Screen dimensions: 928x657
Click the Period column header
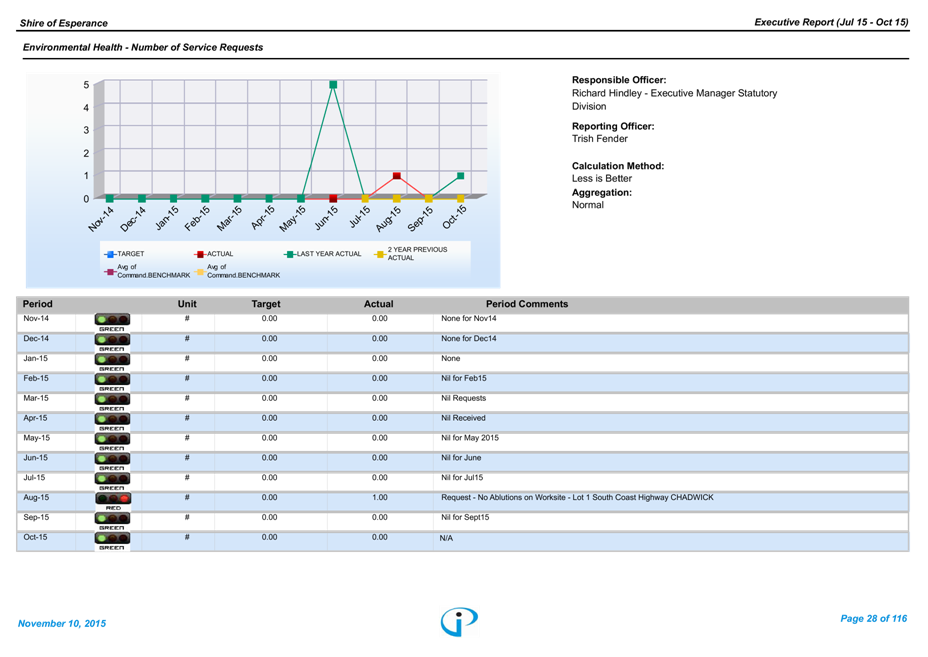[x=38, y=304]
